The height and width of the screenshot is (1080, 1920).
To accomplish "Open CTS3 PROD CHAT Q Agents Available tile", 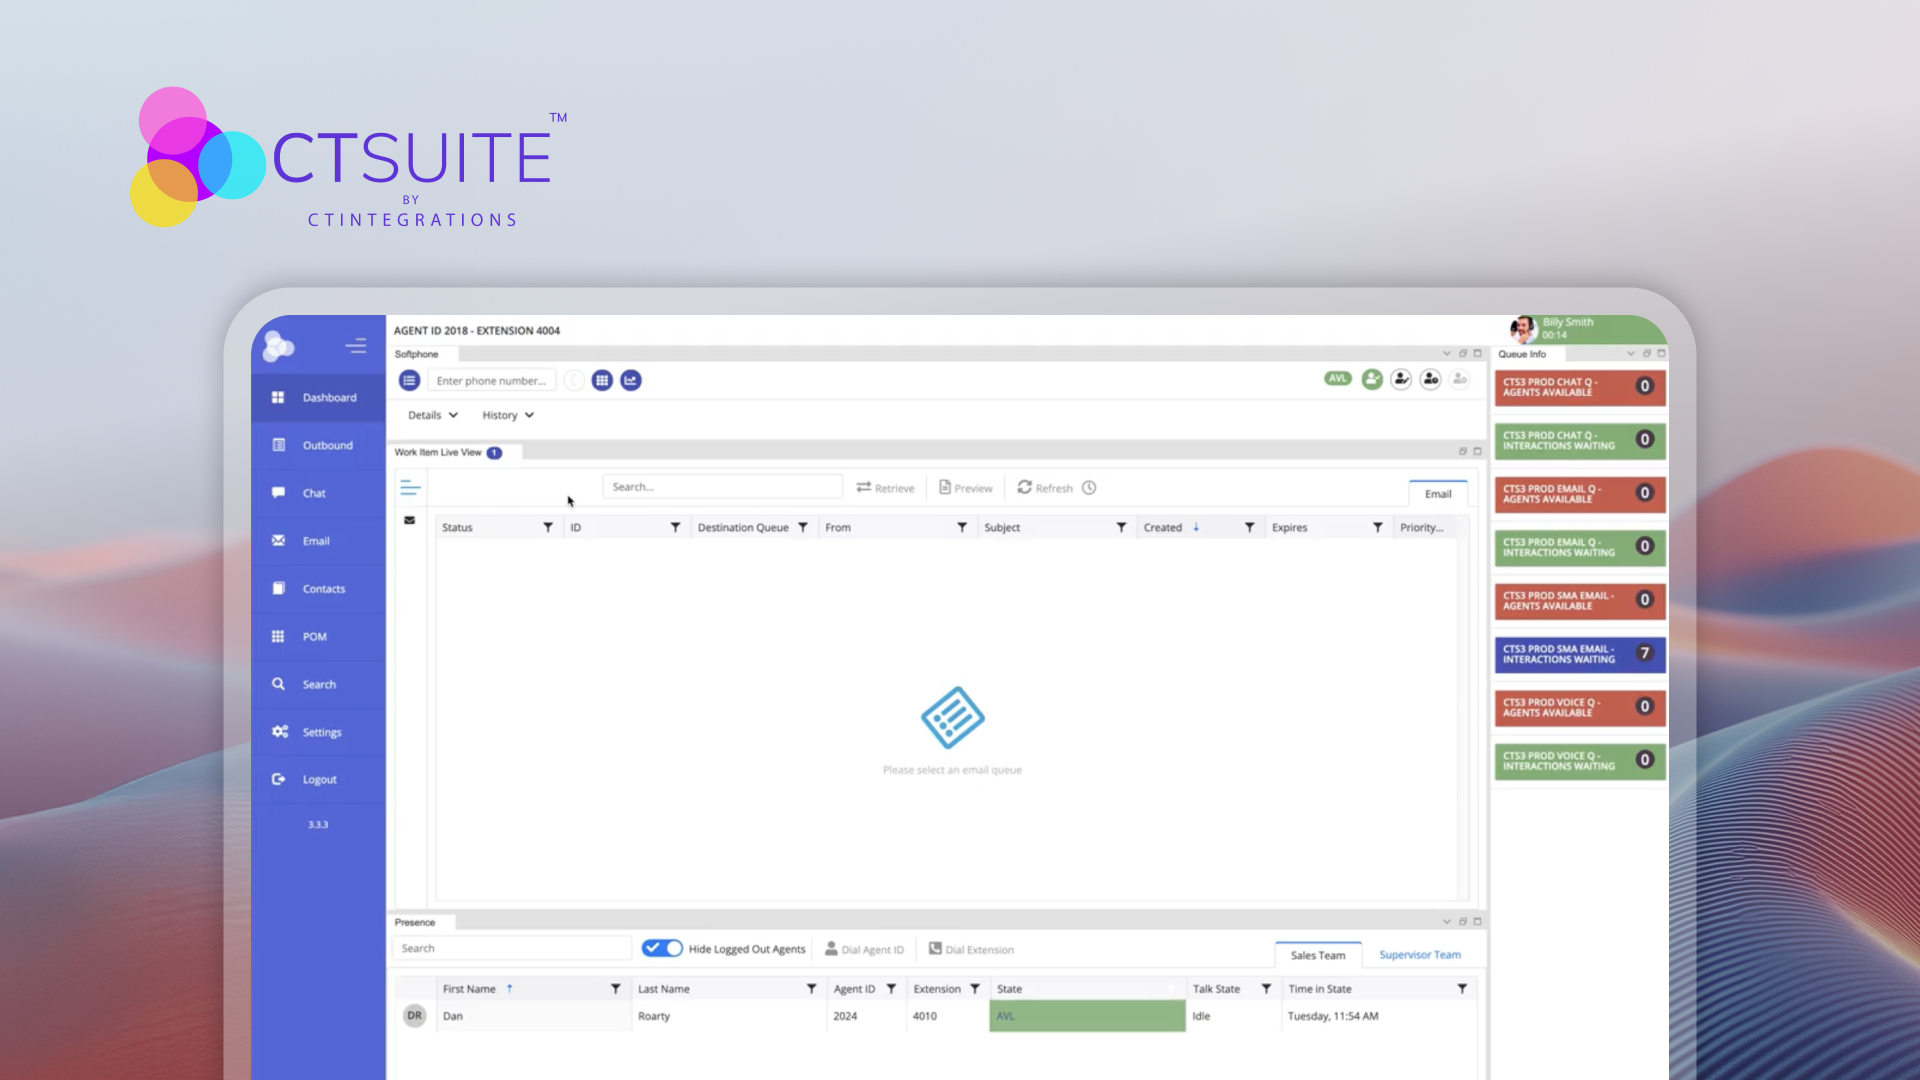I will (1580, 387).
